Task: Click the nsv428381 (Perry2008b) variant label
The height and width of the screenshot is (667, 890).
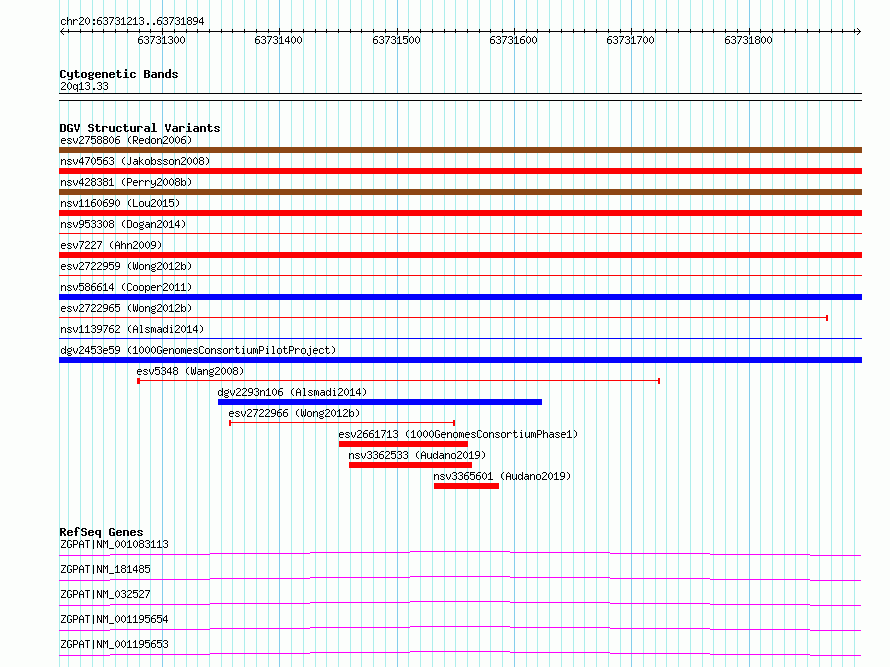Action: coord(126,182)
